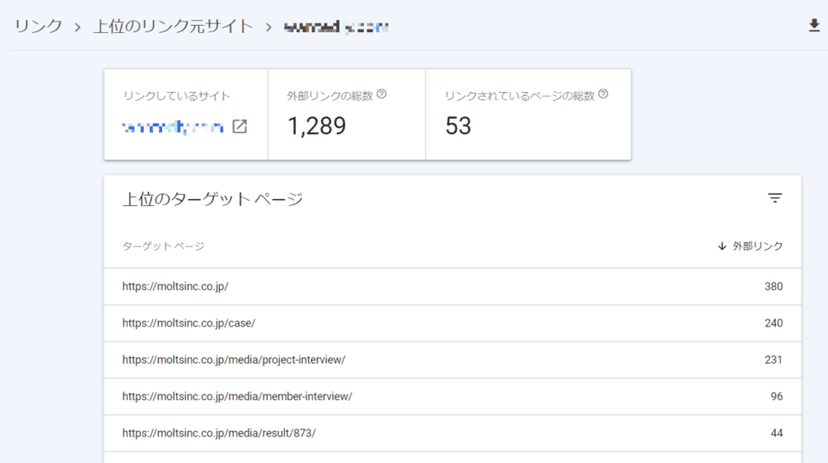
Task: Click the 44 external links value
Action: click(776, 433)
